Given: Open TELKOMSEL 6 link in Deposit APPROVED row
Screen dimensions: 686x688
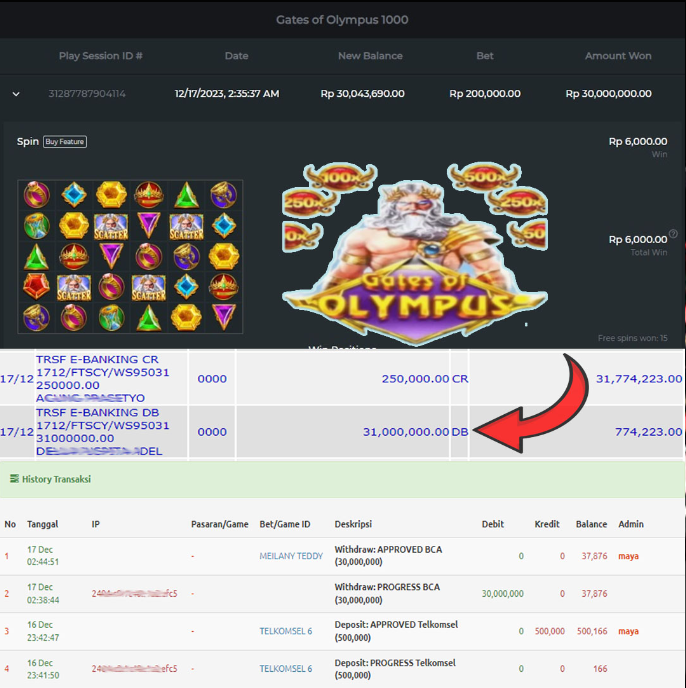Looking at the screenshot, I should click(x=286, y=631).
